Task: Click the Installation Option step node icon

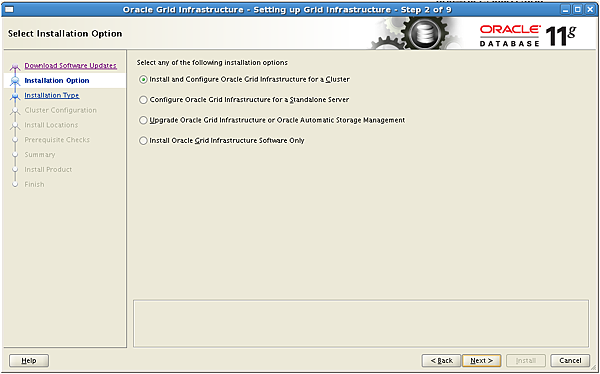Action: click(15, 81)
